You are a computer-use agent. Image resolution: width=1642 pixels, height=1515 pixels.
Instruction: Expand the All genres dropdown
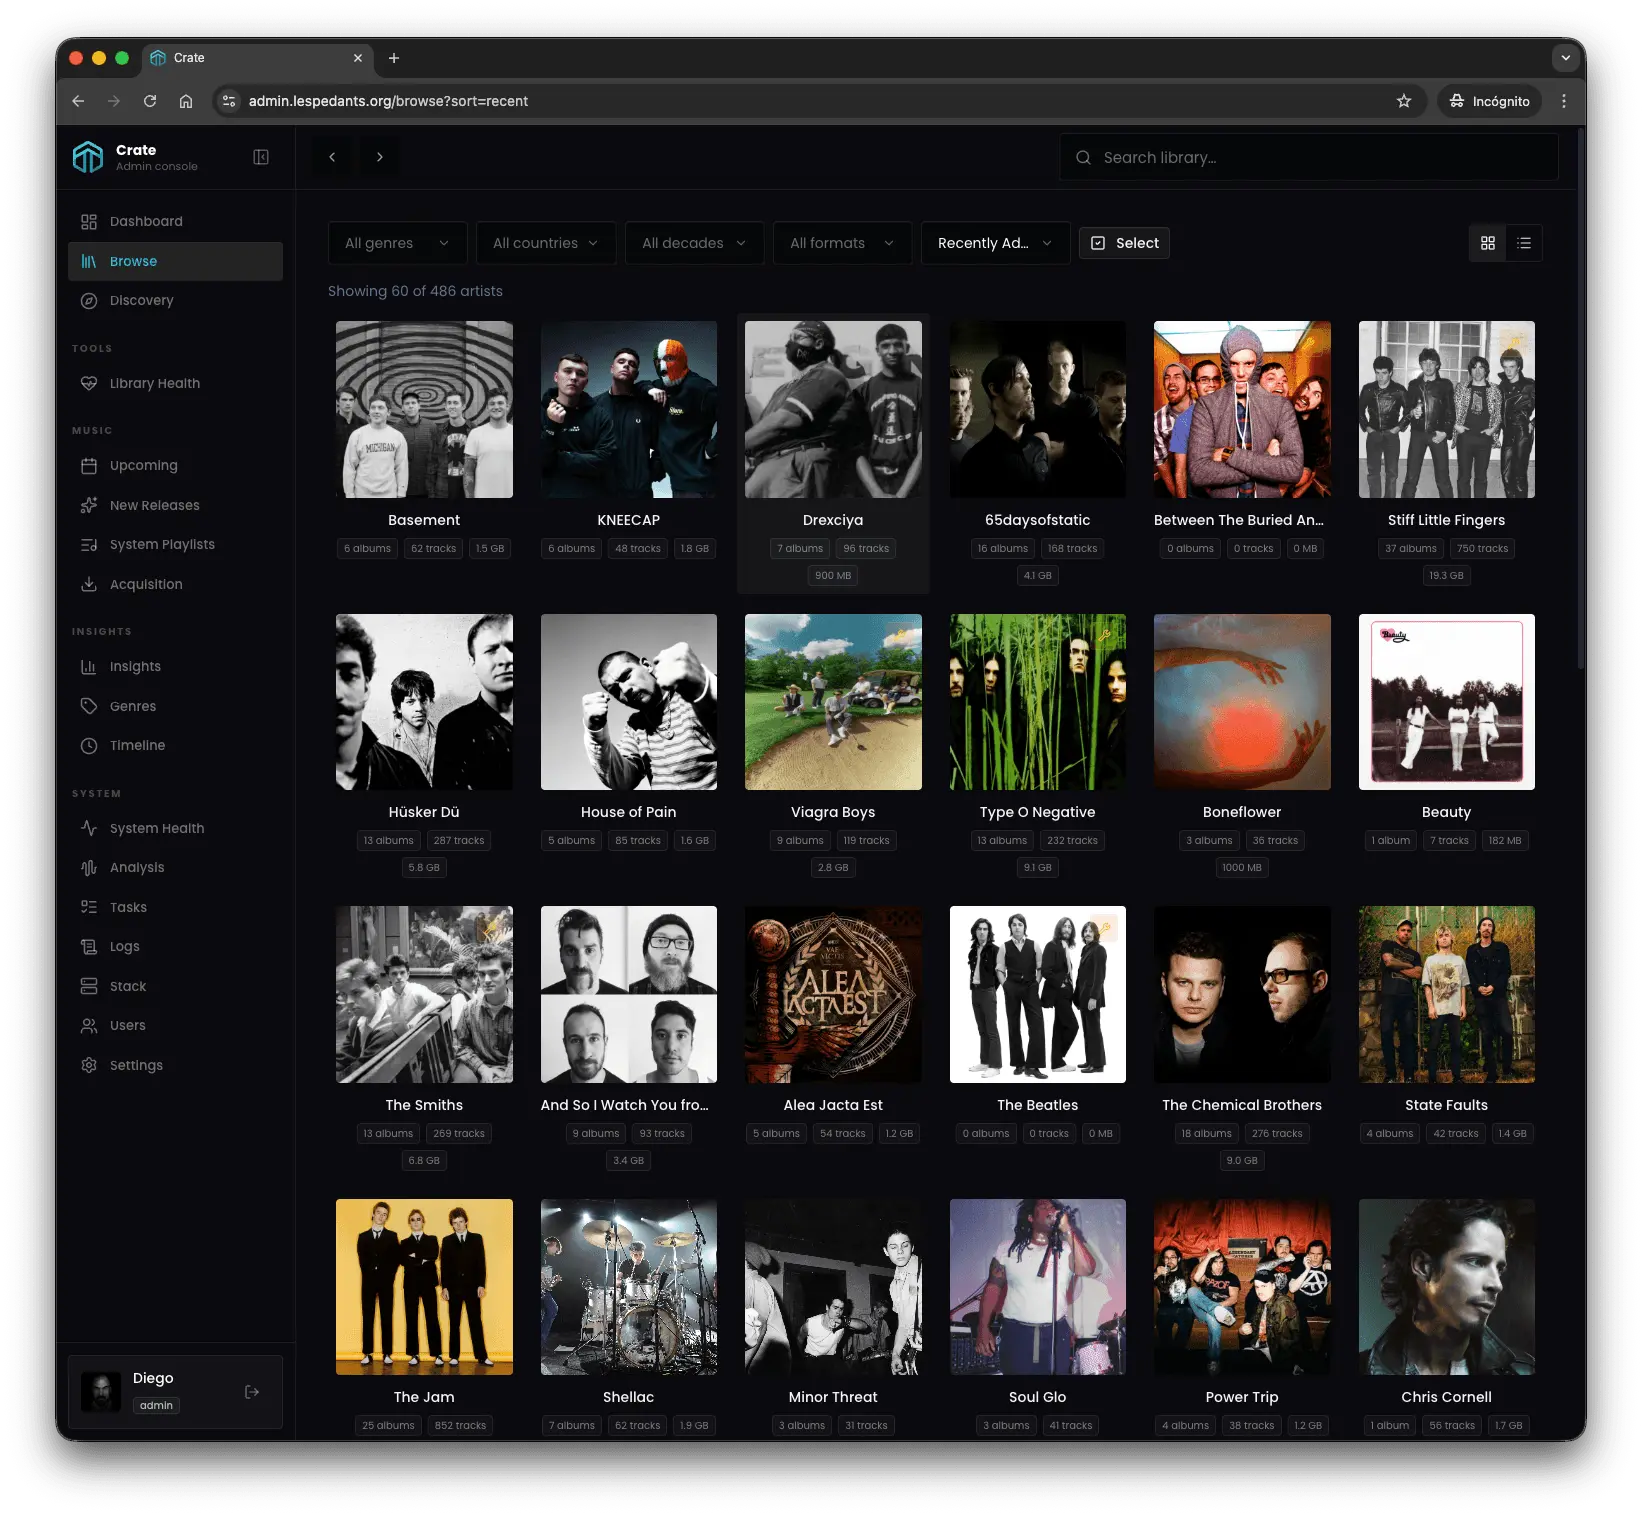(x=397, y=243)
